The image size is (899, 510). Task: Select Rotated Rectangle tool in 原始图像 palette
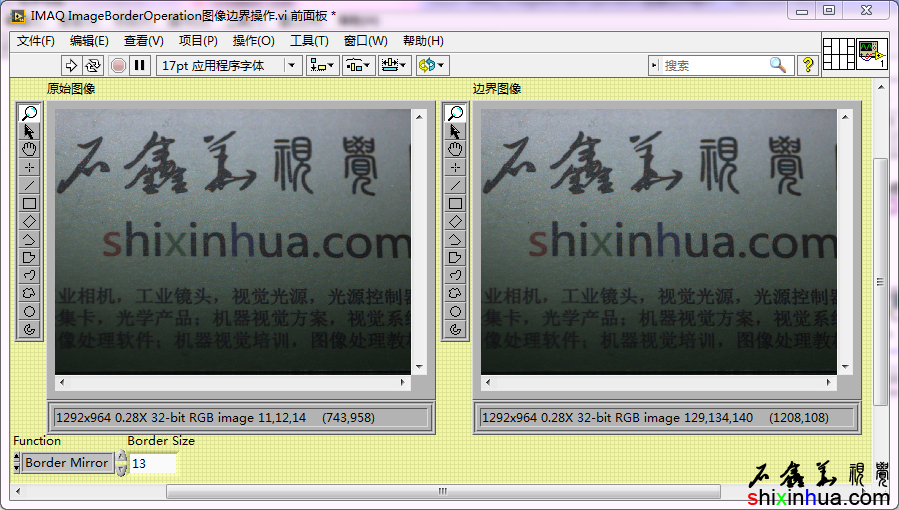[29, 221]
